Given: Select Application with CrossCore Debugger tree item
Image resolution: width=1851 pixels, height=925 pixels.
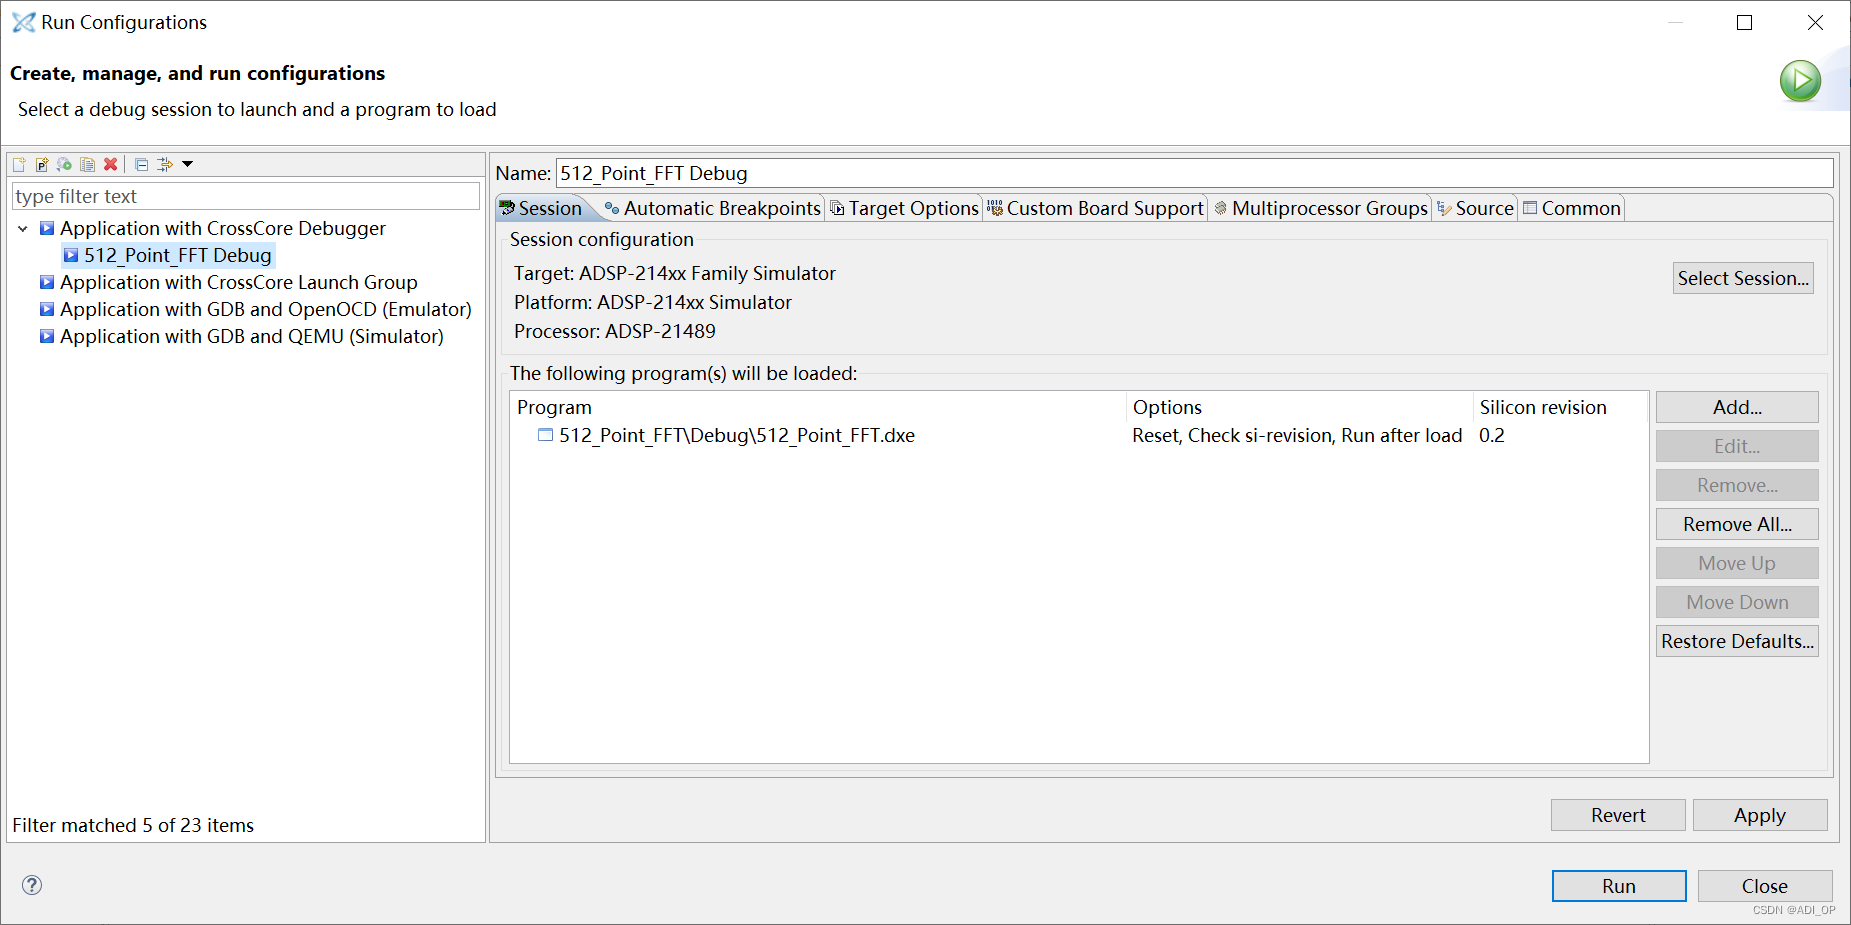Looking at the screenshot, I should [222, 228].
